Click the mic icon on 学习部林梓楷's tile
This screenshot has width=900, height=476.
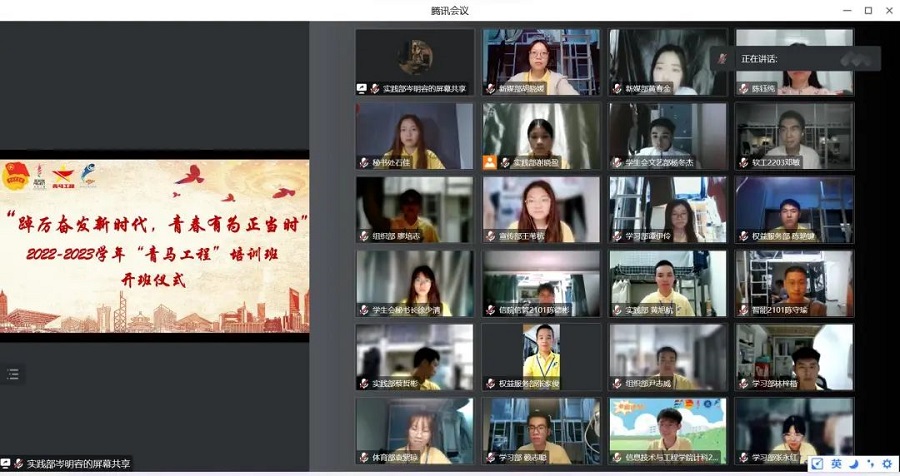click(744, 384)
